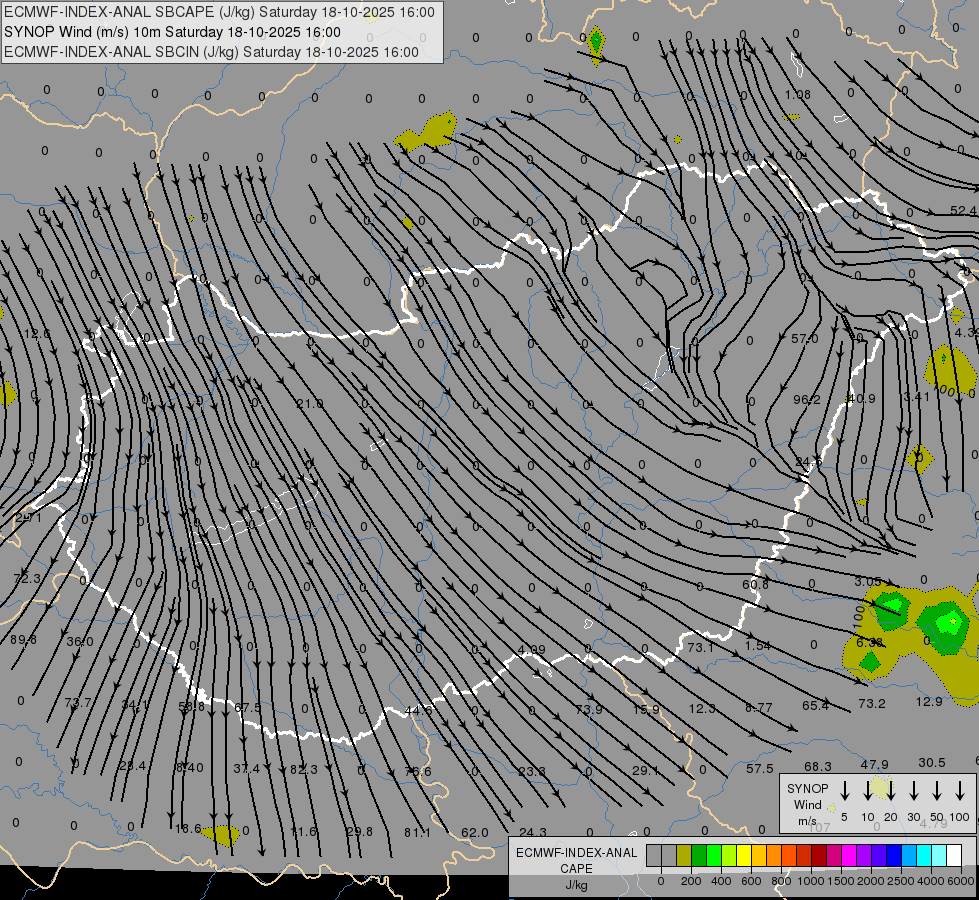Pick the yellow 600 J/kg legend swatch

click(x=745, y=855)
